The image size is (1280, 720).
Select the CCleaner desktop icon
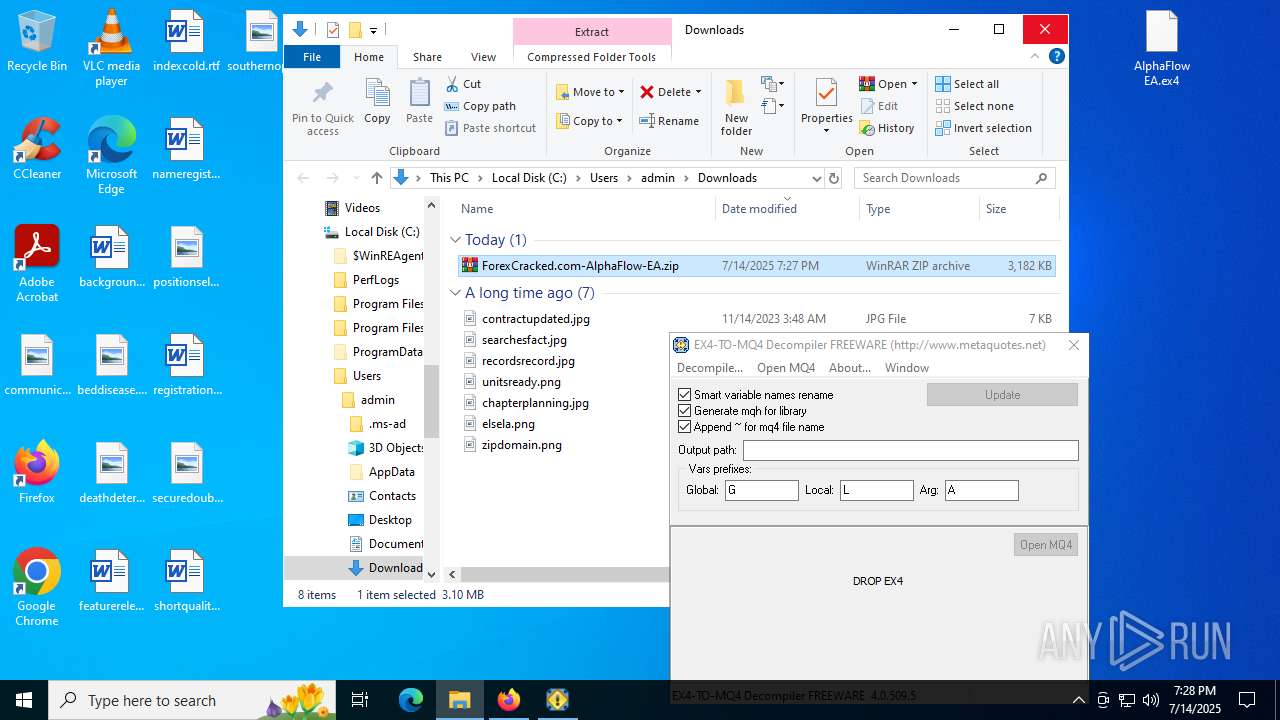pos(37,149)
